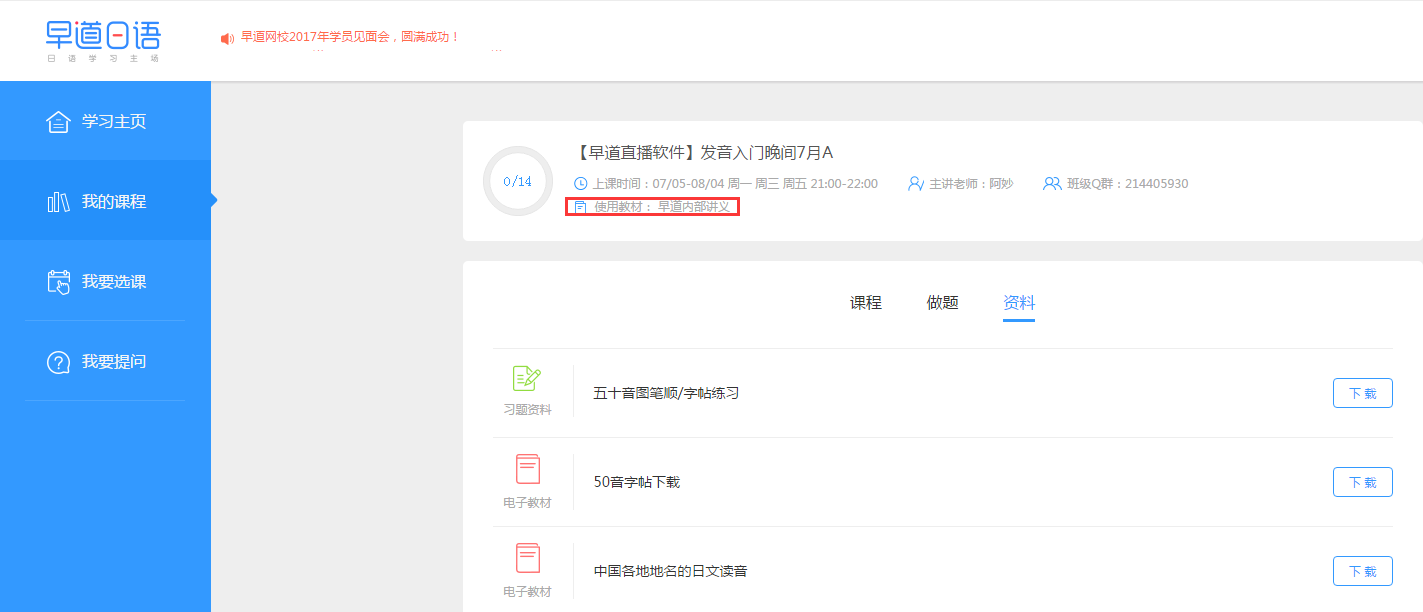Screen dimensions: 1423x612
Task: Click the teacher icon beside 主讲老师
Action: tap(916, 183)
